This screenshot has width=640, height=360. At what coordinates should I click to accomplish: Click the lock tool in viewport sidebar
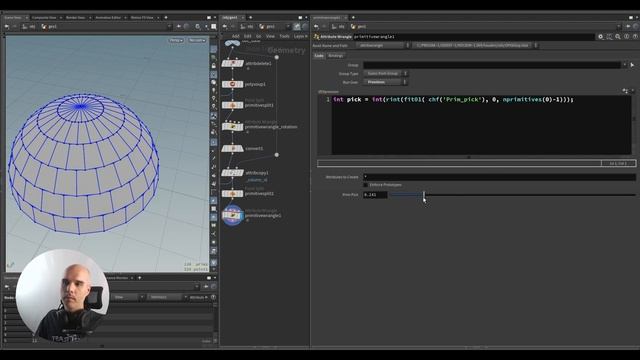coord(213,66)
